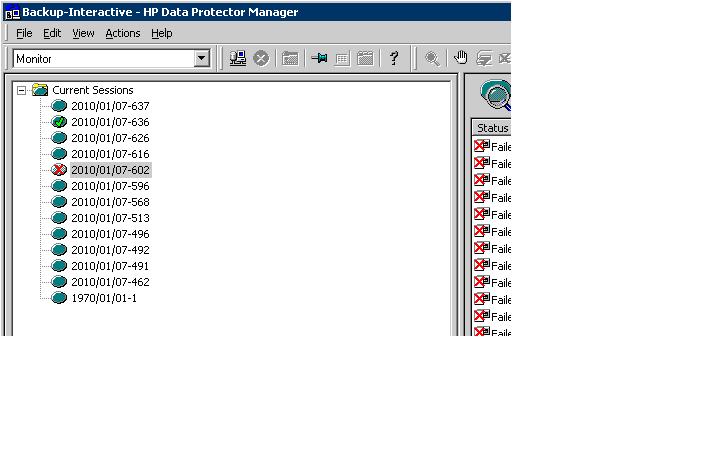Select session 2010/01/07-616
The height and width of the screenshot is (450, 720).
110,154
